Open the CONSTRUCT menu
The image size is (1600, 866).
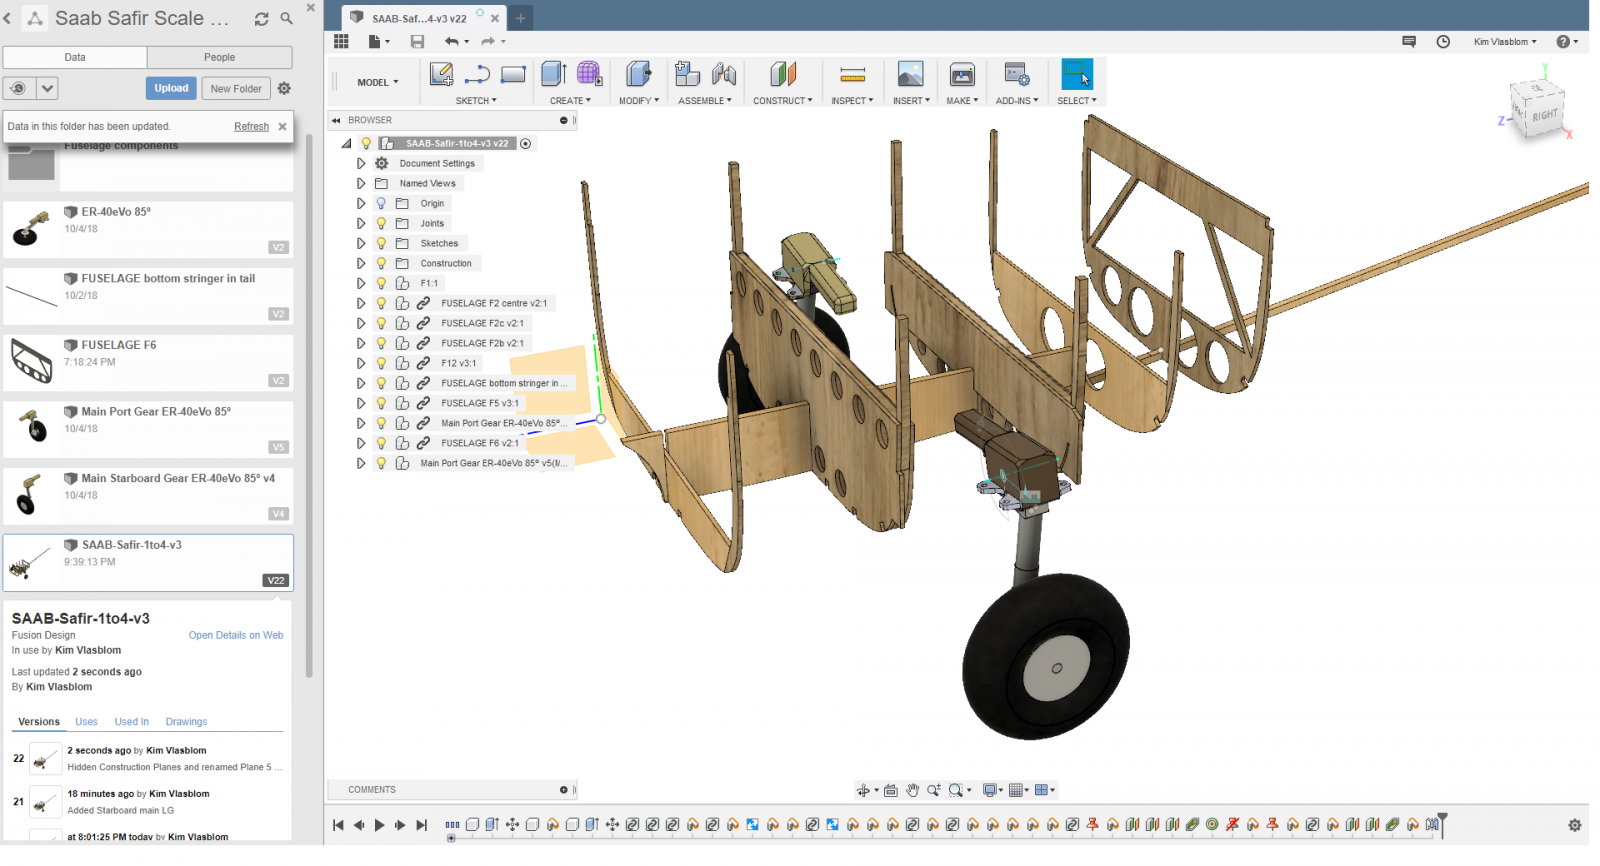click(x=783, y=101)
